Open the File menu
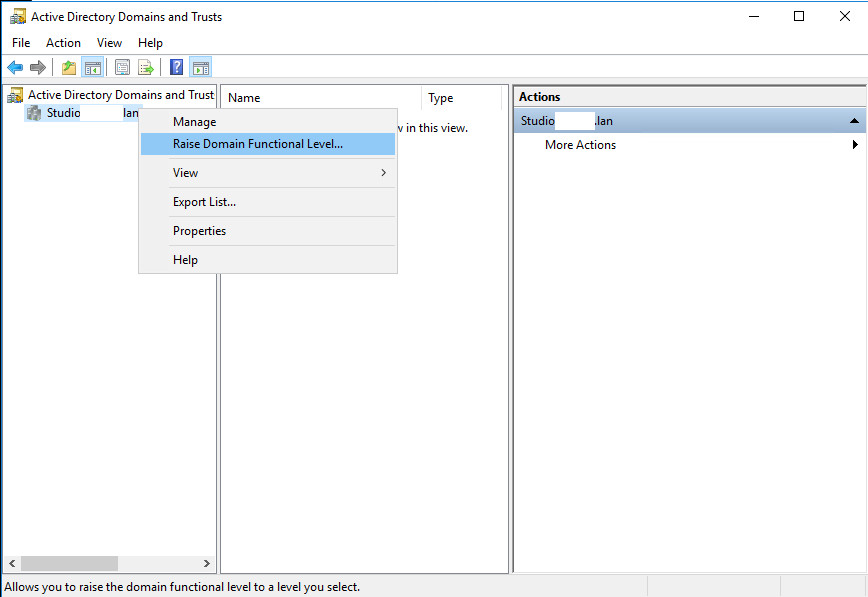Image resolution: width=868 pixels, height=597 pixels. (x=21, y=43)
